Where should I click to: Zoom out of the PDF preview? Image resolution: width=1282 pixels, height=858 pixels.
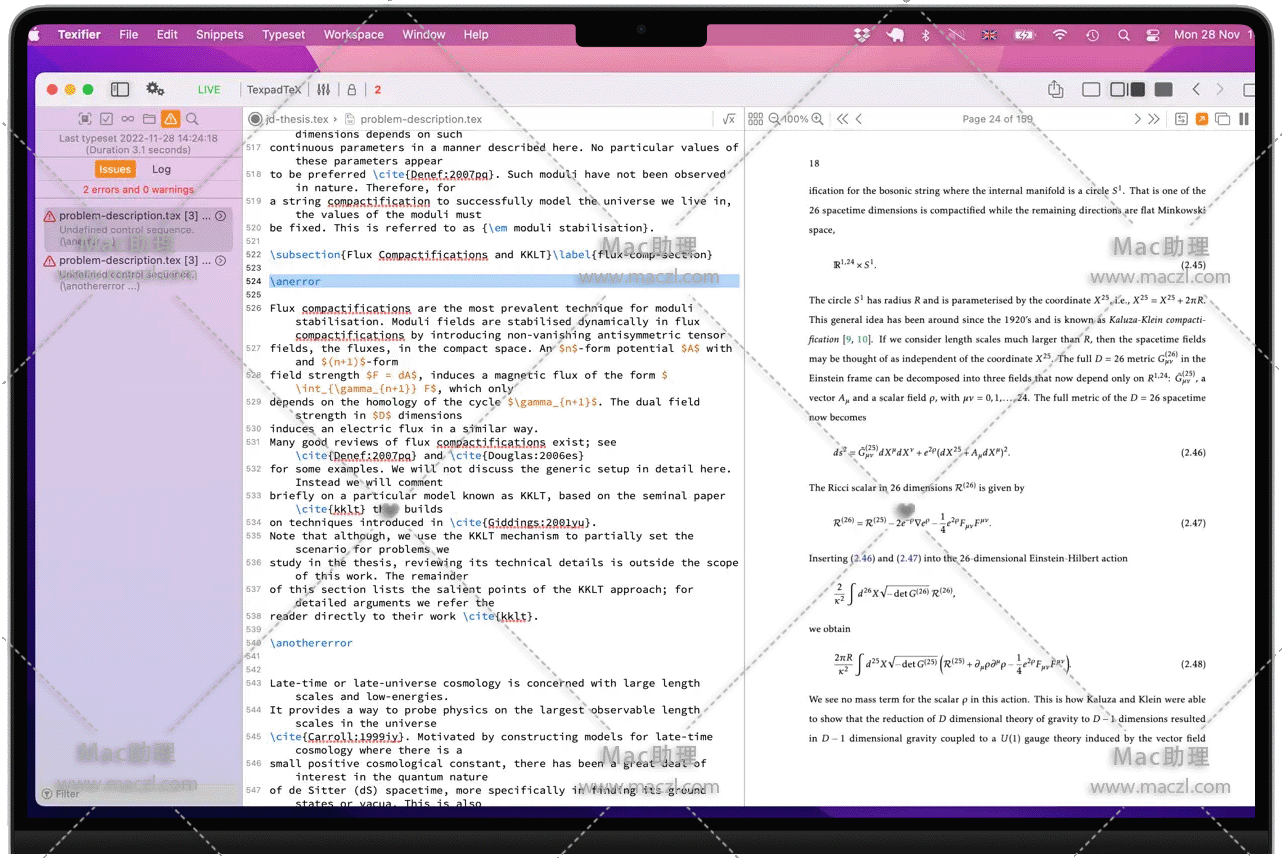click(774, 119)
